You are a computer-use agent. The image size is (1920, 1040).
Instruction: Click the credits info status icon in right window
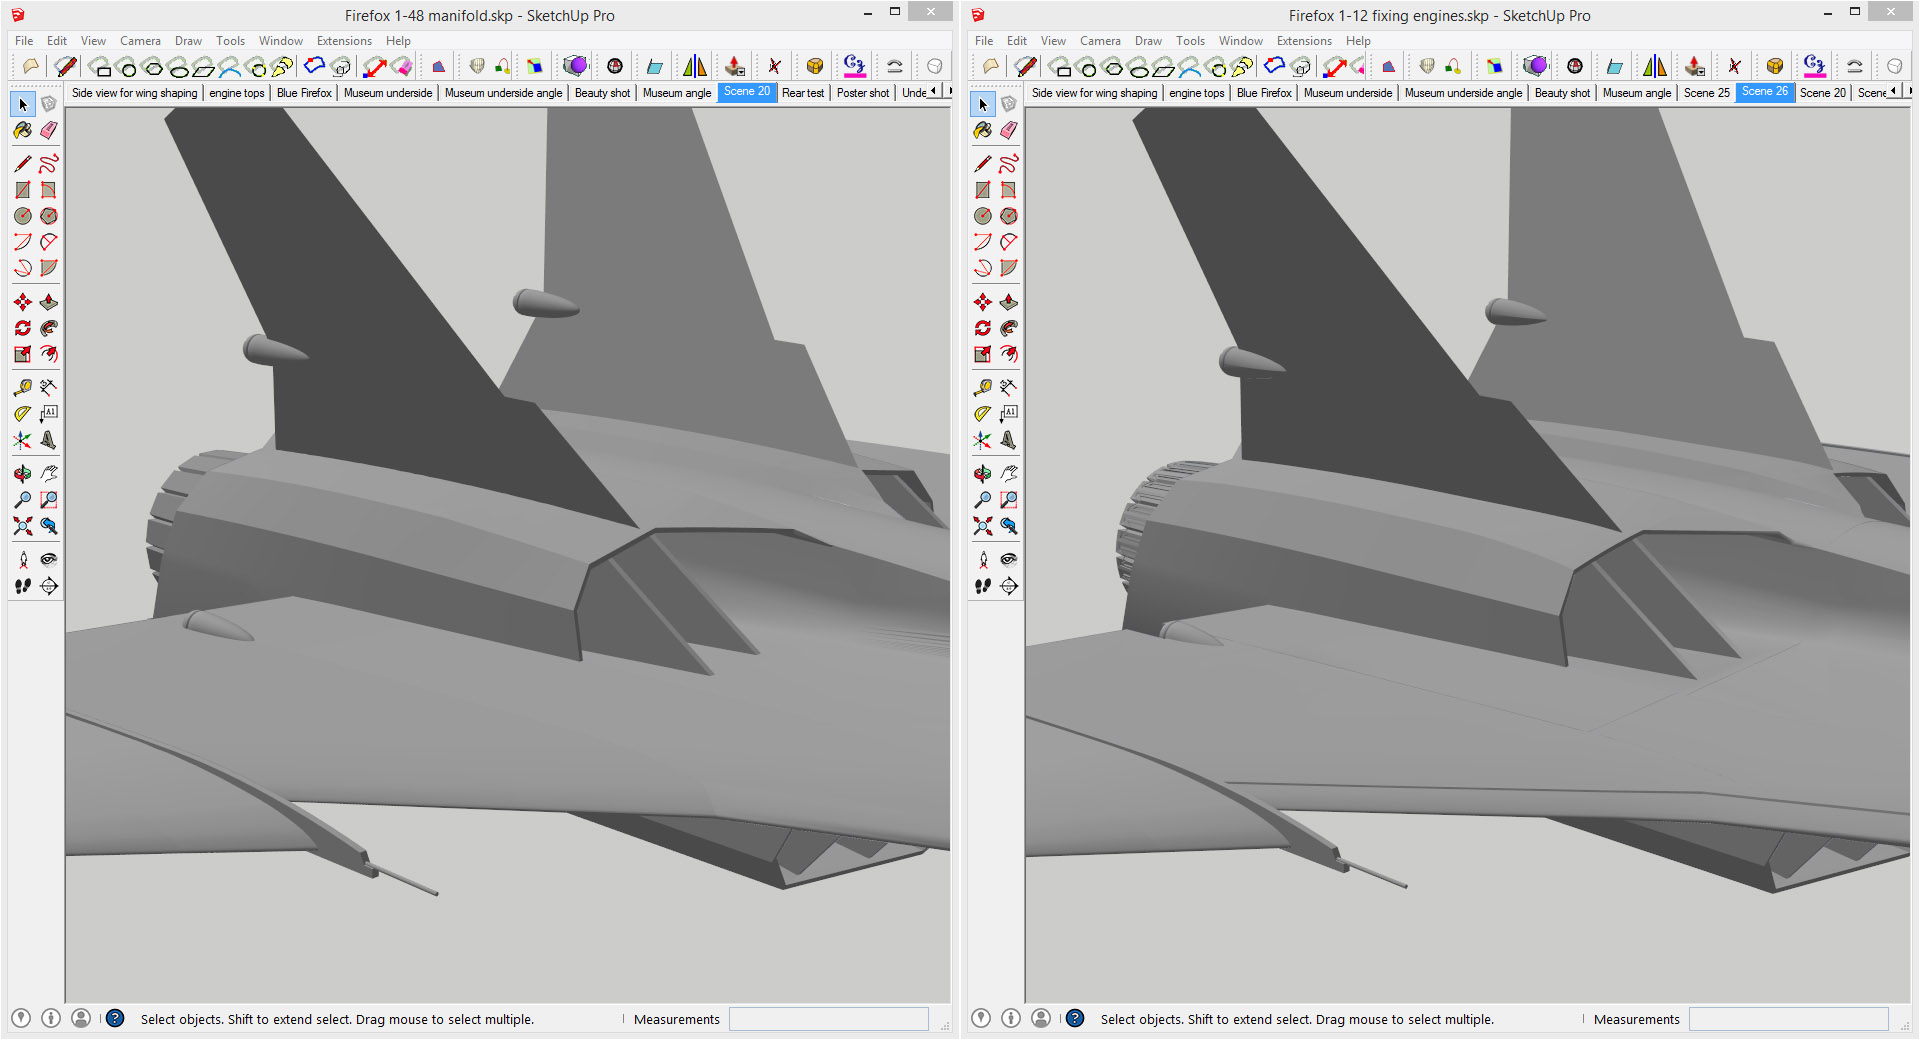tap(1011, 1018)
